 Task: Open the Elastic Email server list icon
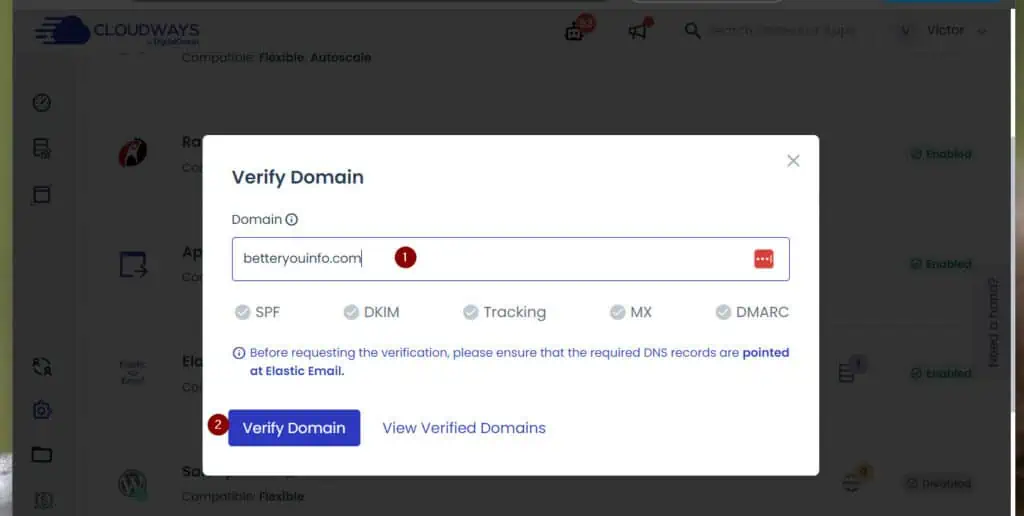[x=847, y=373]
